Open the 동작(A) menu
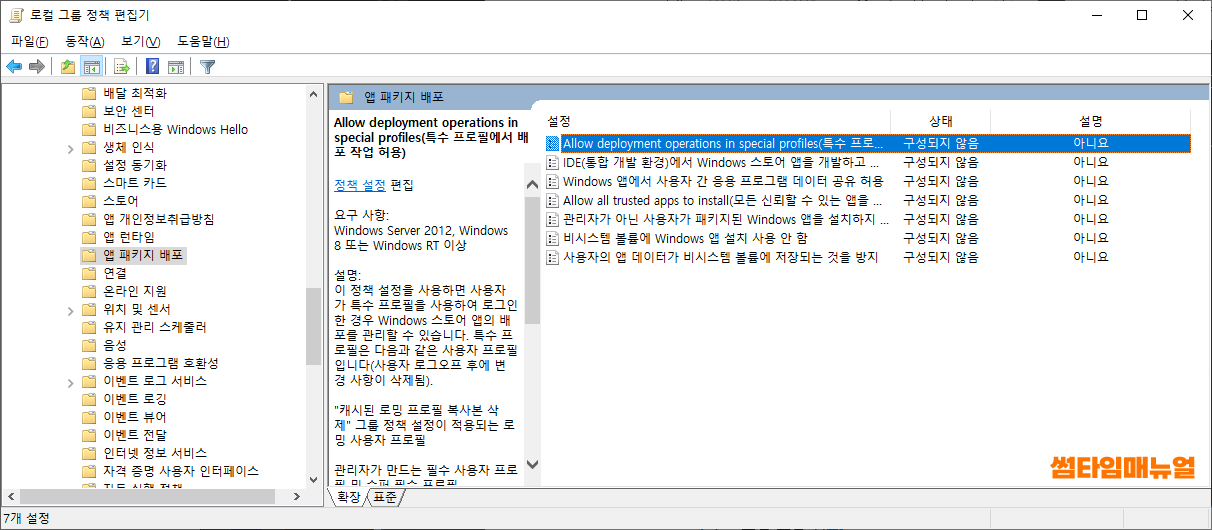 (84, 41)
